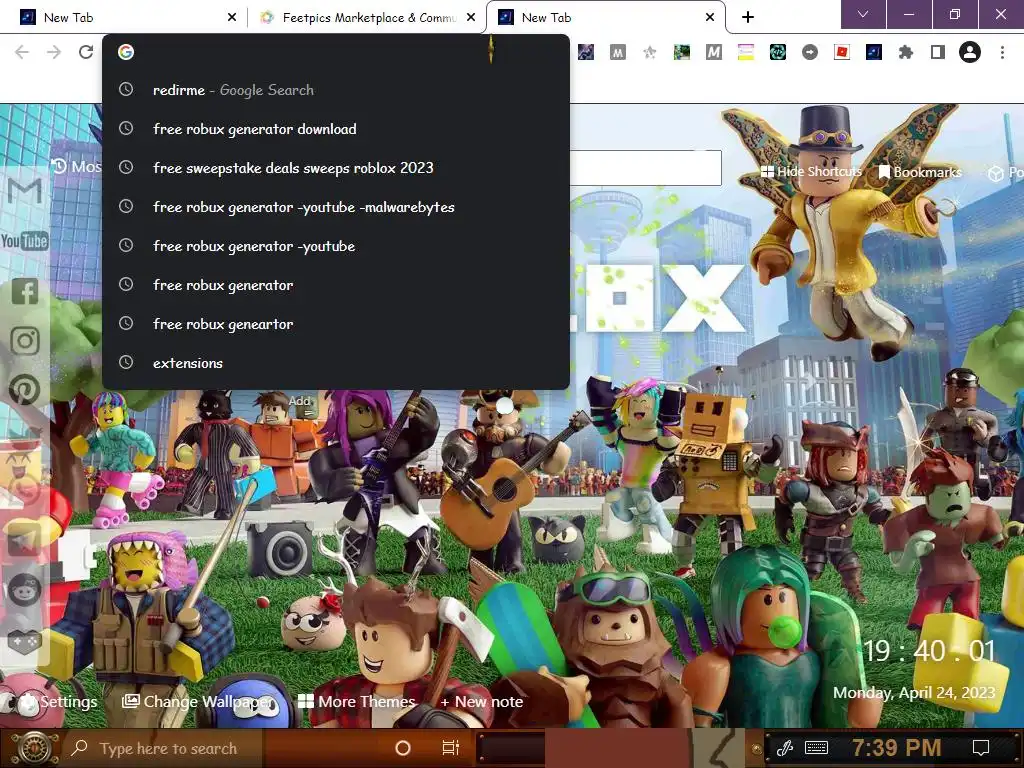1024x768 pixels.
Task: Click the 'Monday, April 24, 2023' date text
Action: click(x=914, y=693)
